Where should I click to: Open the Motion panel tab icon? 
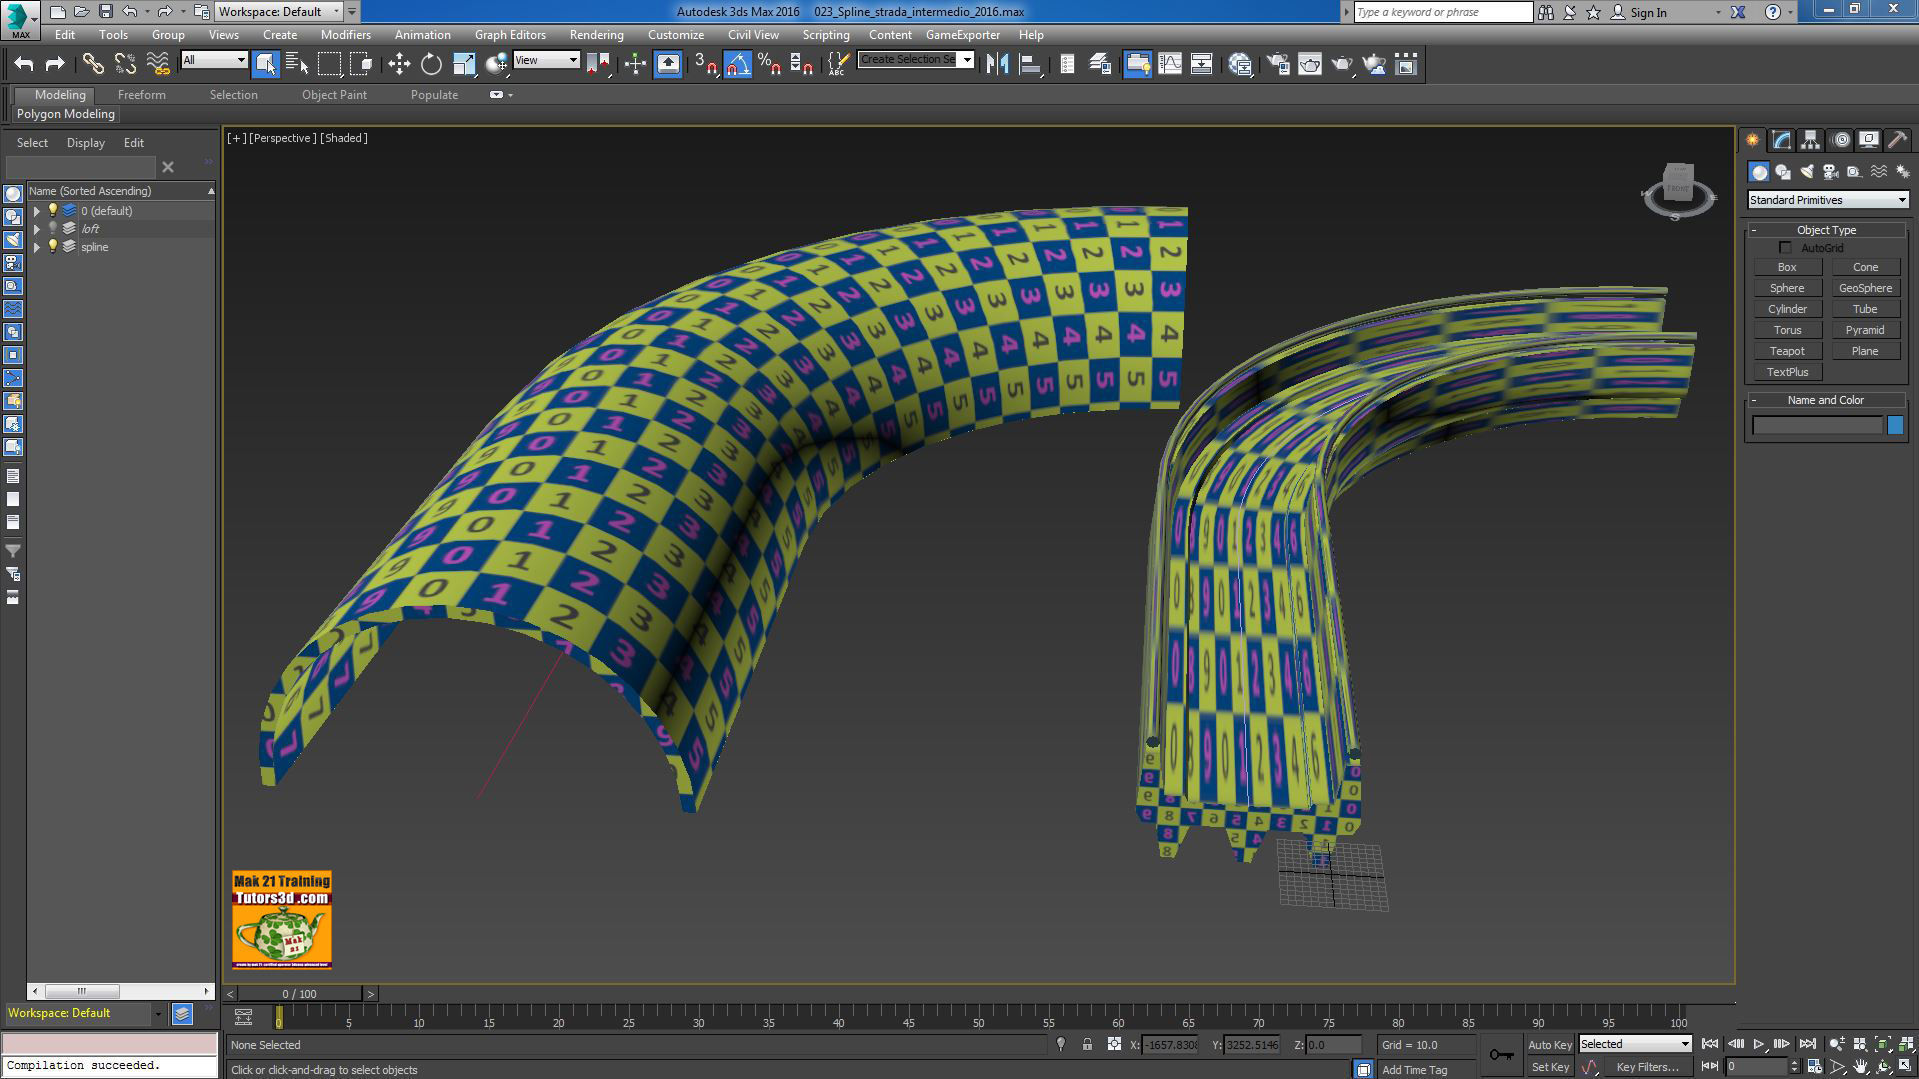1840,140
